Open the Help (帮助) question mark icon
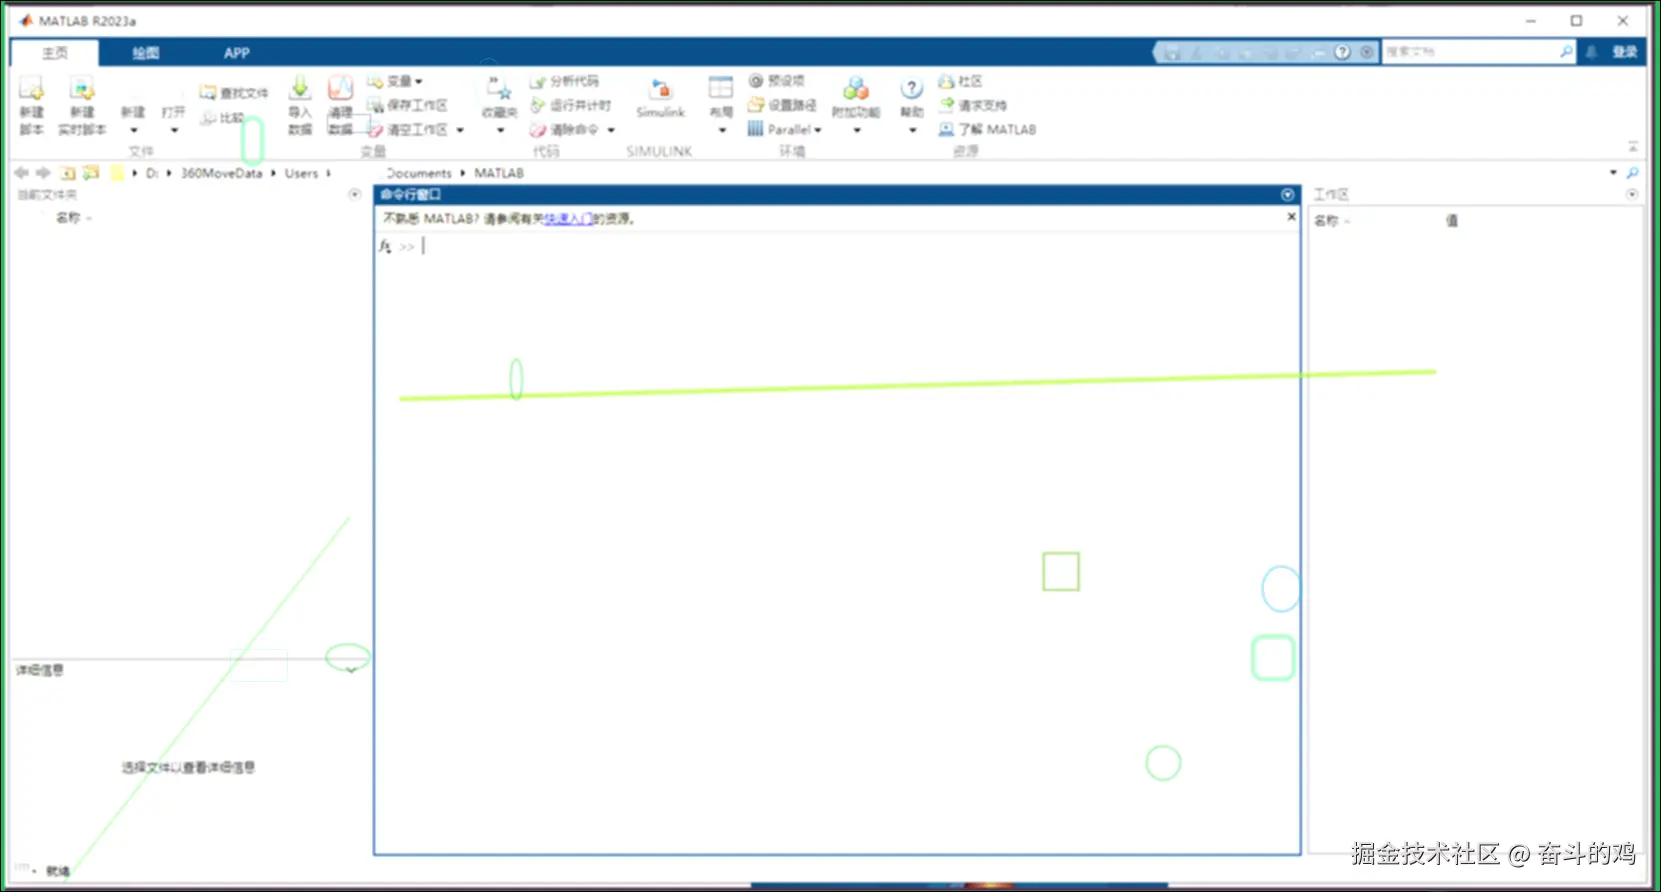This screenshot has width=1661, height=892. [x=911, y=88]
